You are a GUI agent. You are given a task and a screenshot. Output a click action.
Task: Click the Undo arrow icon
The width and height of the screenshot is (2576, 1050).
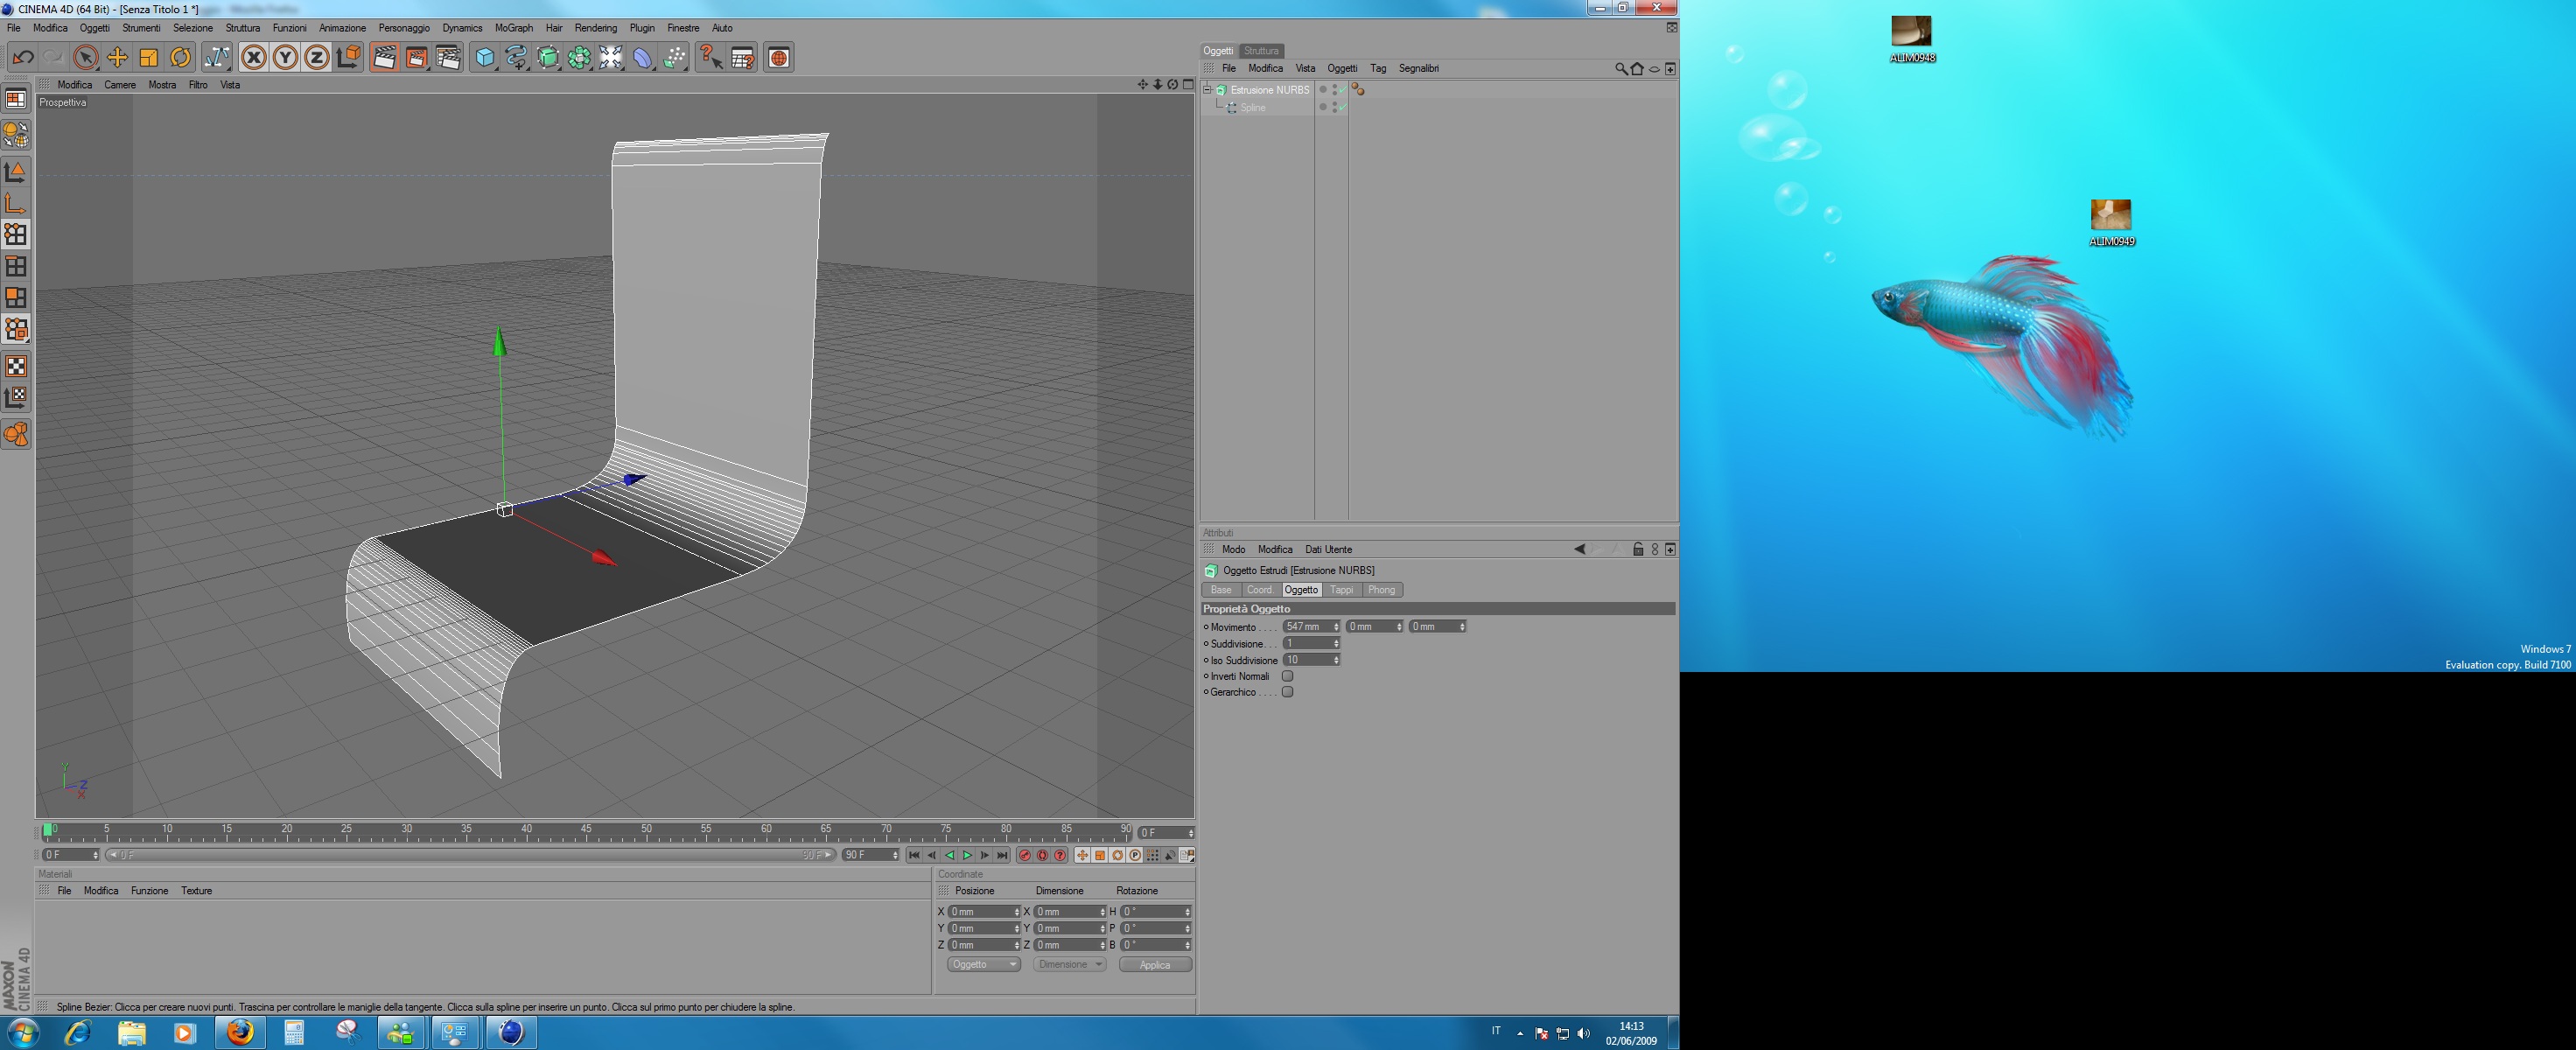click(23, 58)
